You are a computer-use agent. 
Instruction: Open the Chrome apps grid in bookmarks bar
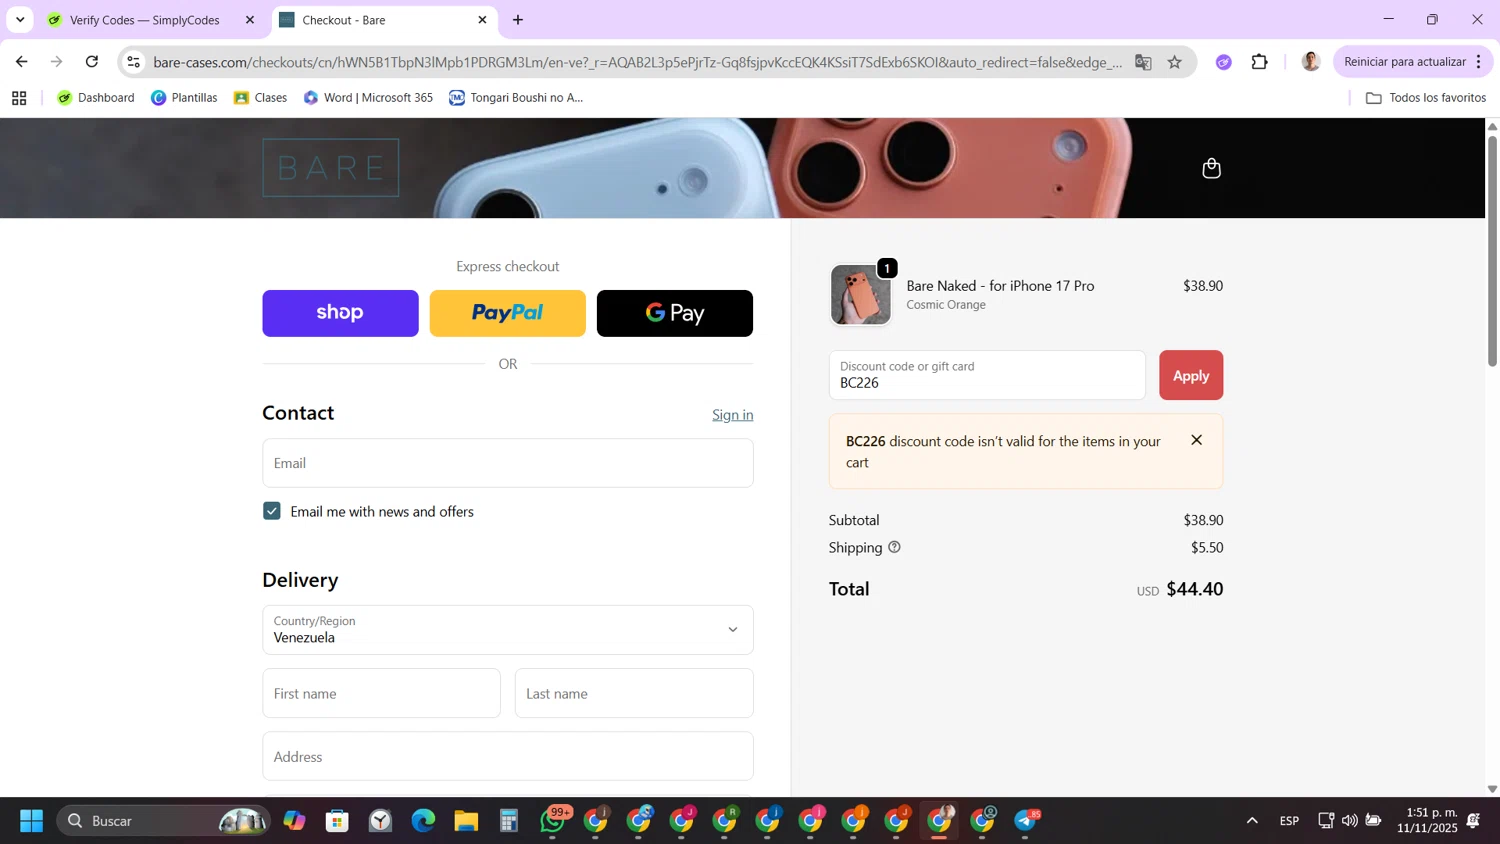[19, 98]
